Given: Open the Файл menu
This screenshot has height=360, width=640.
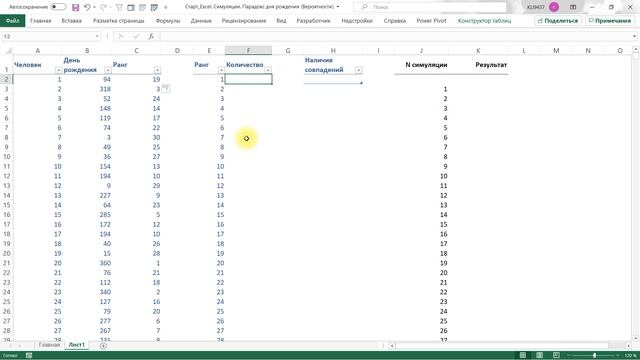Looking at the screenshot, I should click(x=12, y=21).
